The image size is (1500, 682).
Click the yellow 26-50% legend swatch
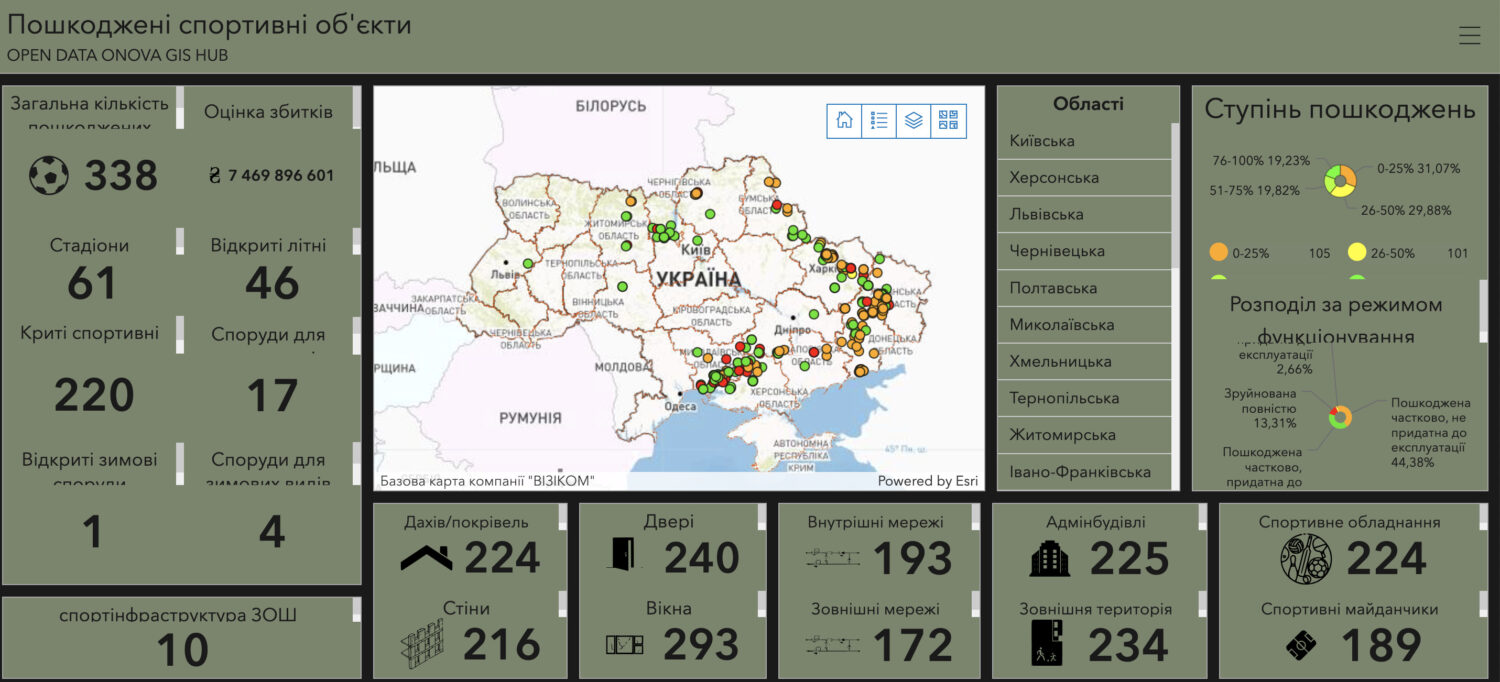(x=1357, y=252)
